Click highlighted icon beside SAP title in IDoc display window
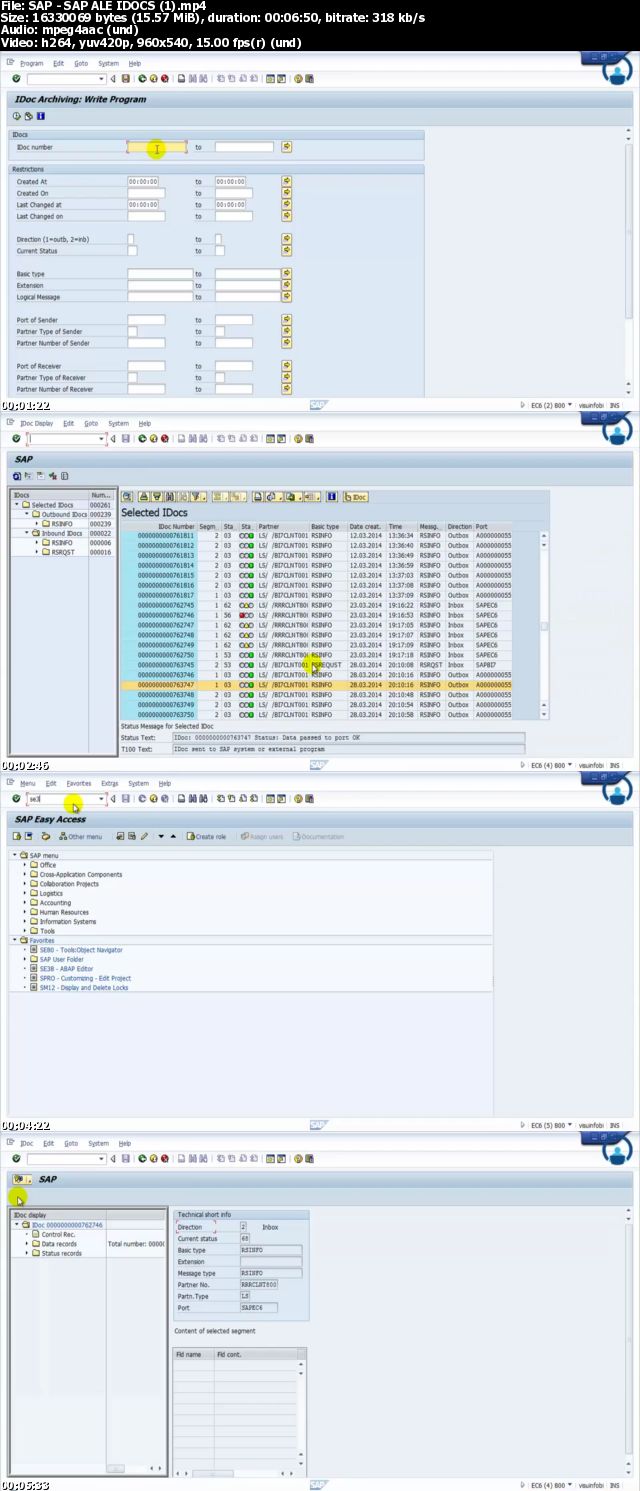 point(20,1179)
